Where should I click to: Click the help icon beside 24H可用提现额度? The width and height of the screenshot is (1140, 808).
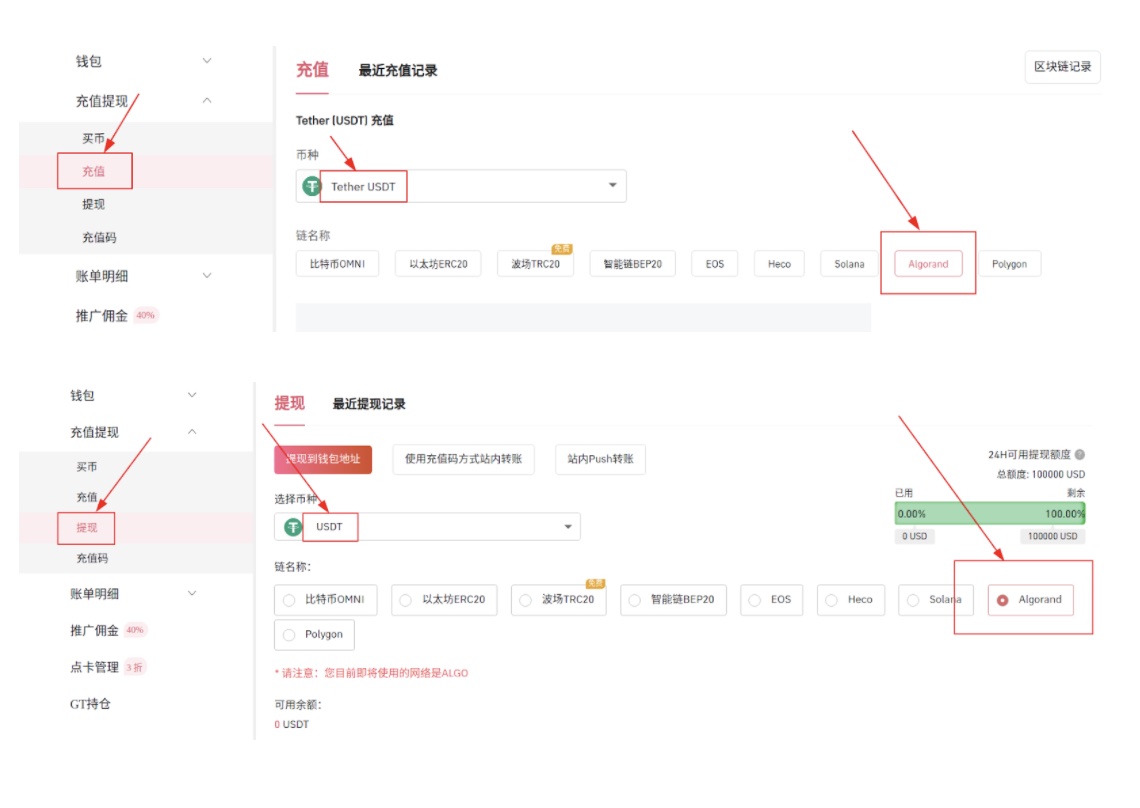1080,454
